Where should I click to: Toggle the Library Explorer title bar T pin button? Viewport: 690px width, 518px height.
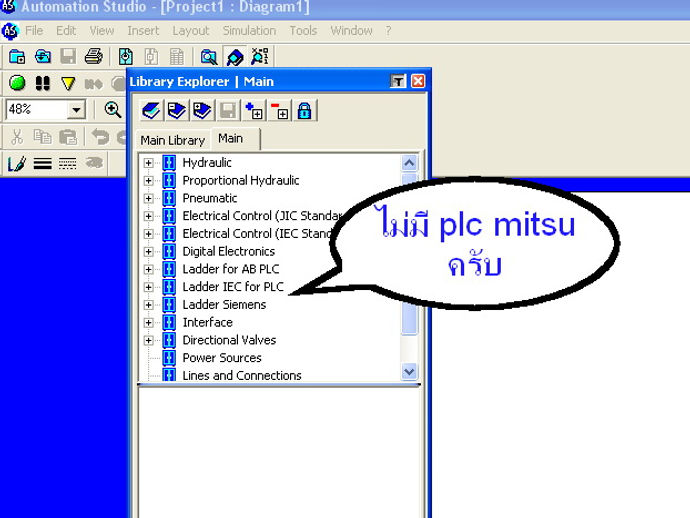(398, 81)
